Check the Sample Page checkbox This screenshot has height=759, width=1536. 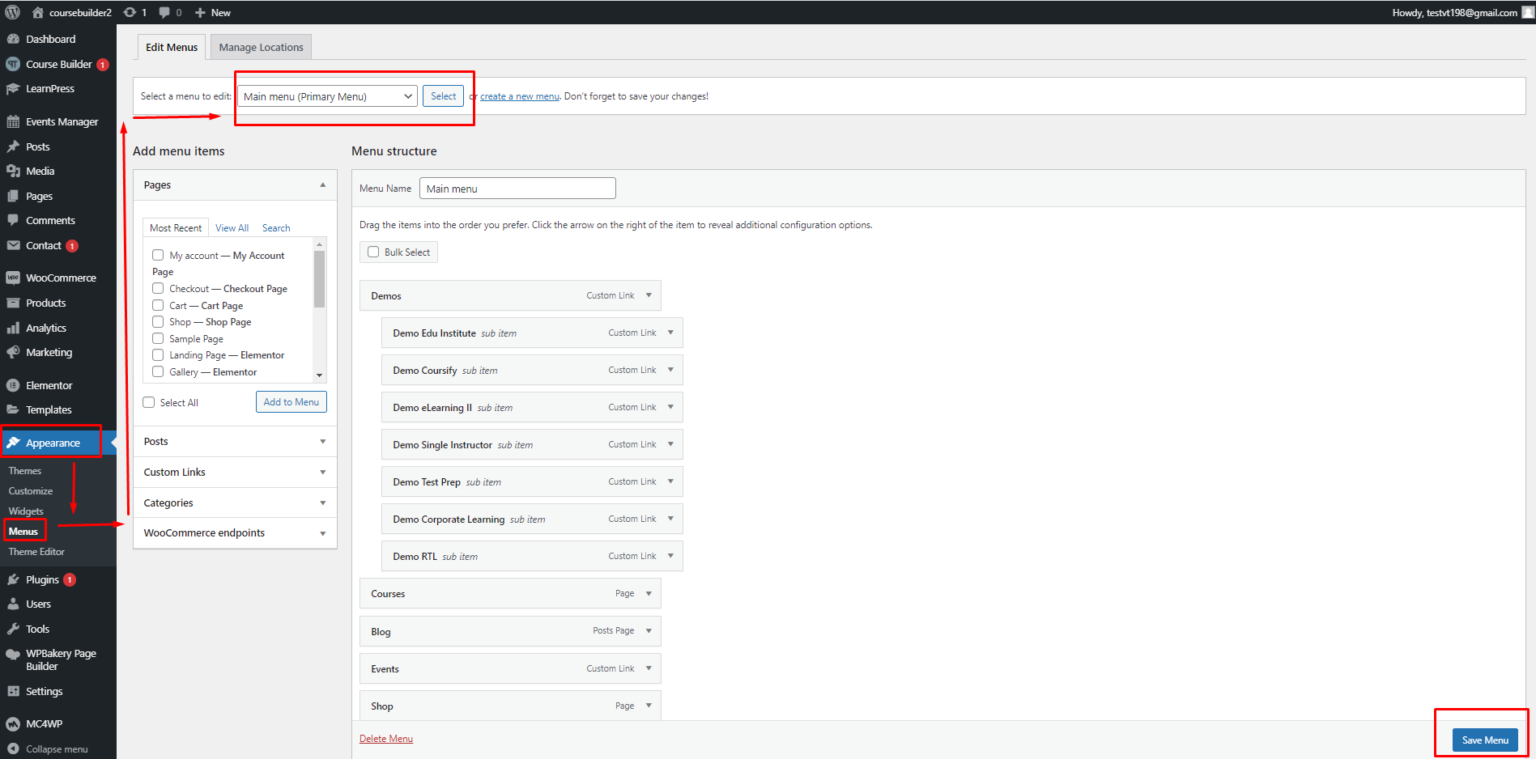(x=158, y=339)
